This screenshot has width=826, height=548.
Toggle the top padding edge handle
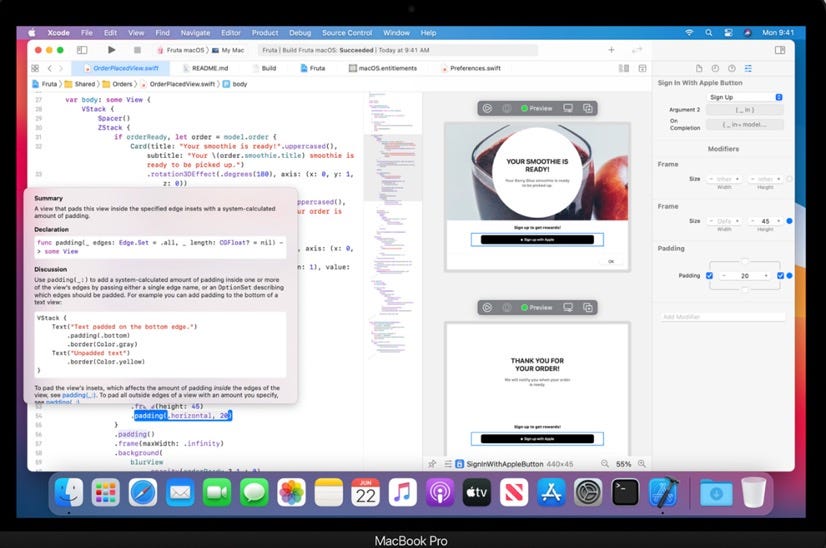[x=745, y=261]
